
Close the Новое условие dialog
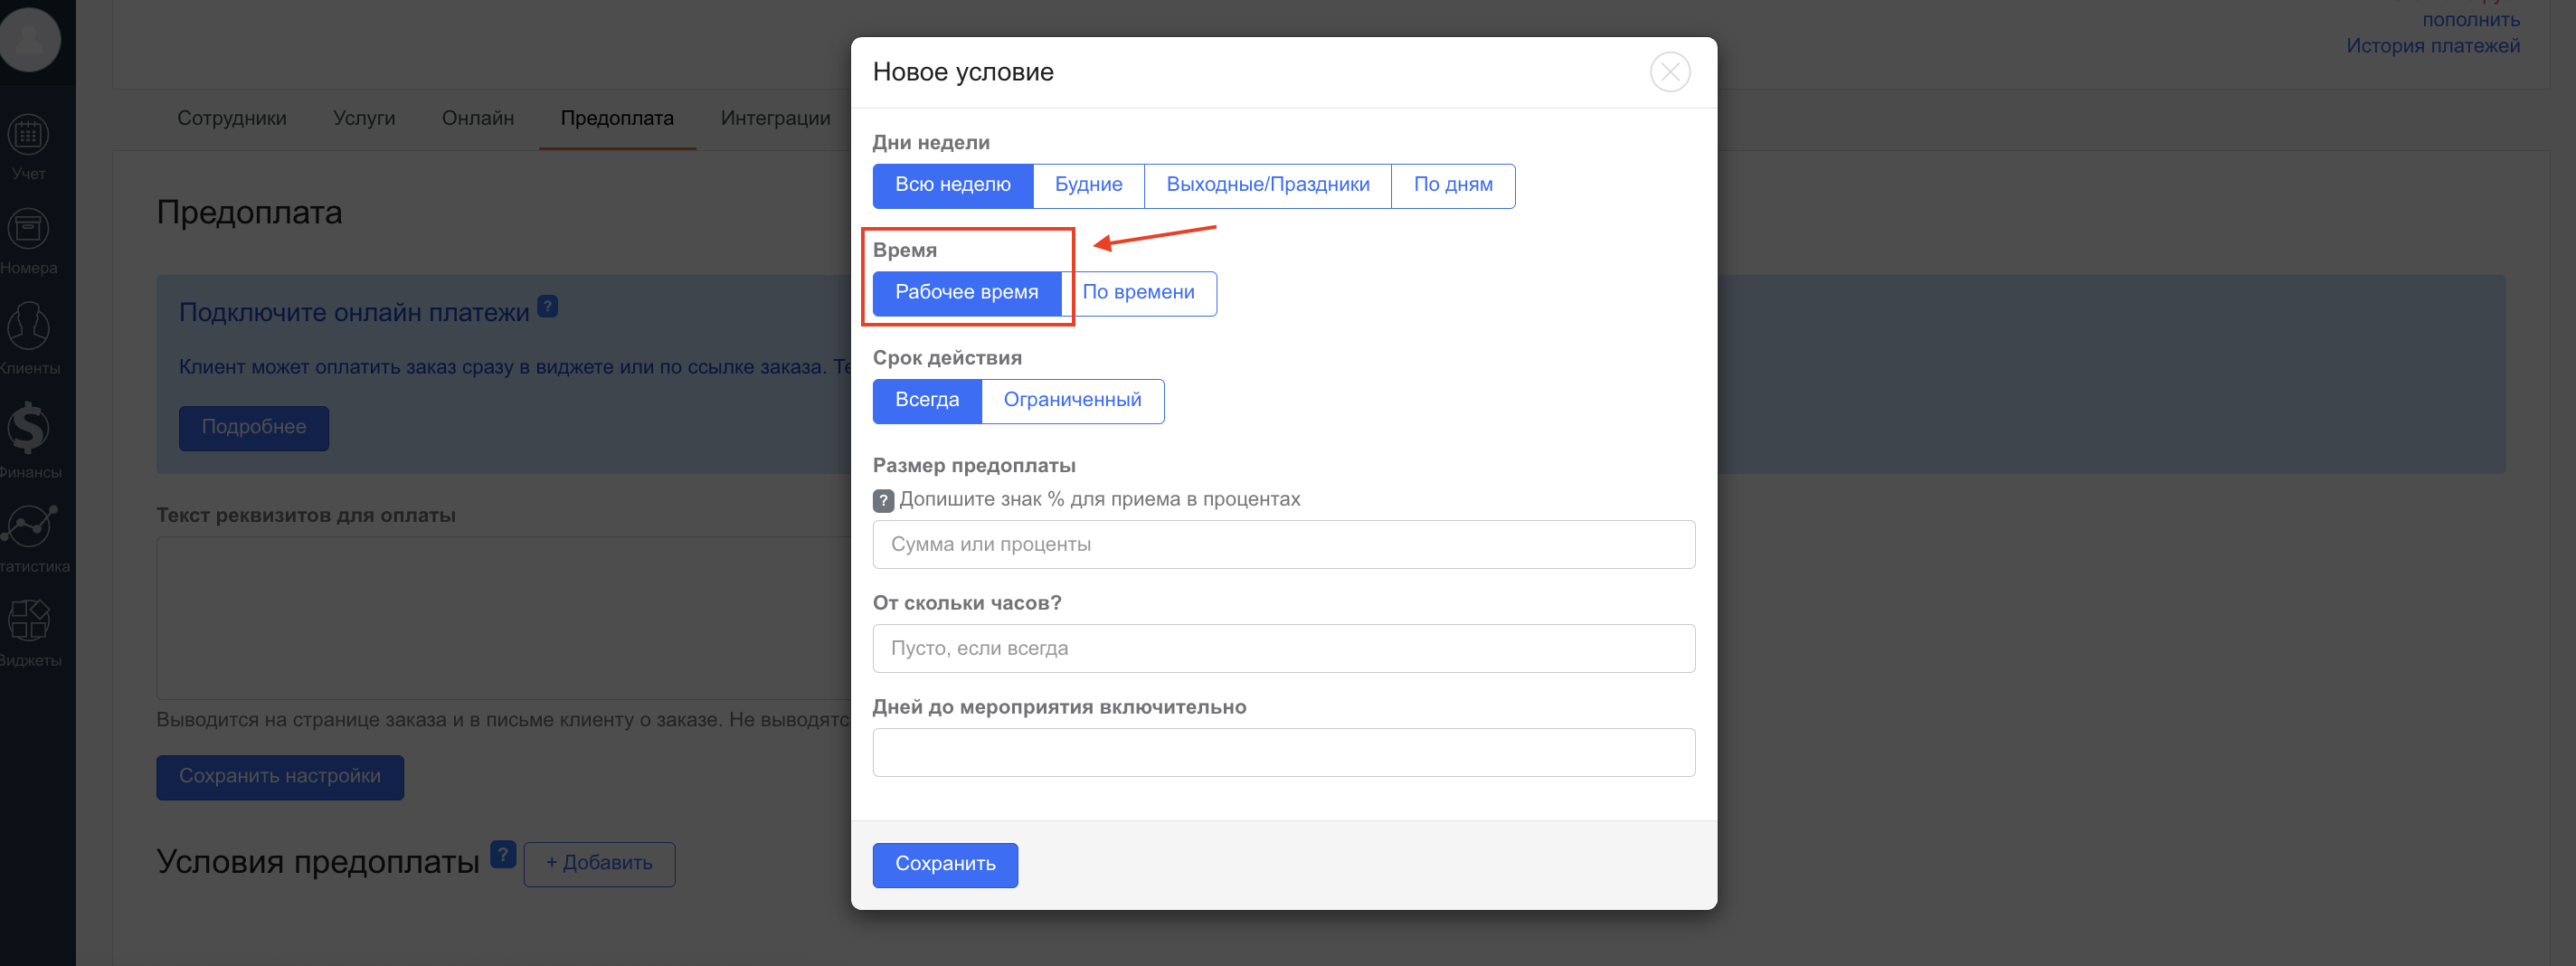point(1669,72)
